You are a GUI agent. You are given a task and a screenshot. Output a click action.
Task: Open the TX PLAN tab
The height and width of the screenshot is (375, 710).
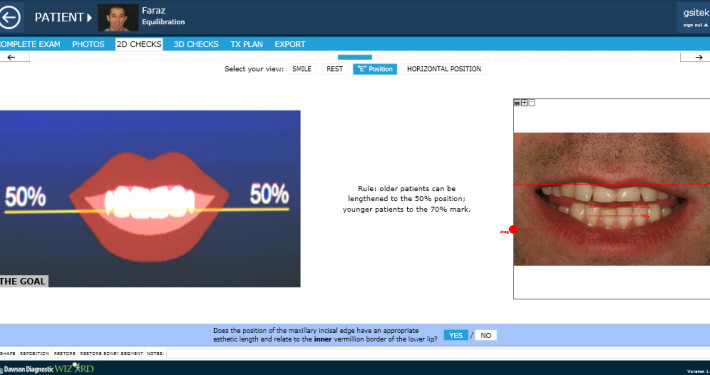click(x=246, y=44)
